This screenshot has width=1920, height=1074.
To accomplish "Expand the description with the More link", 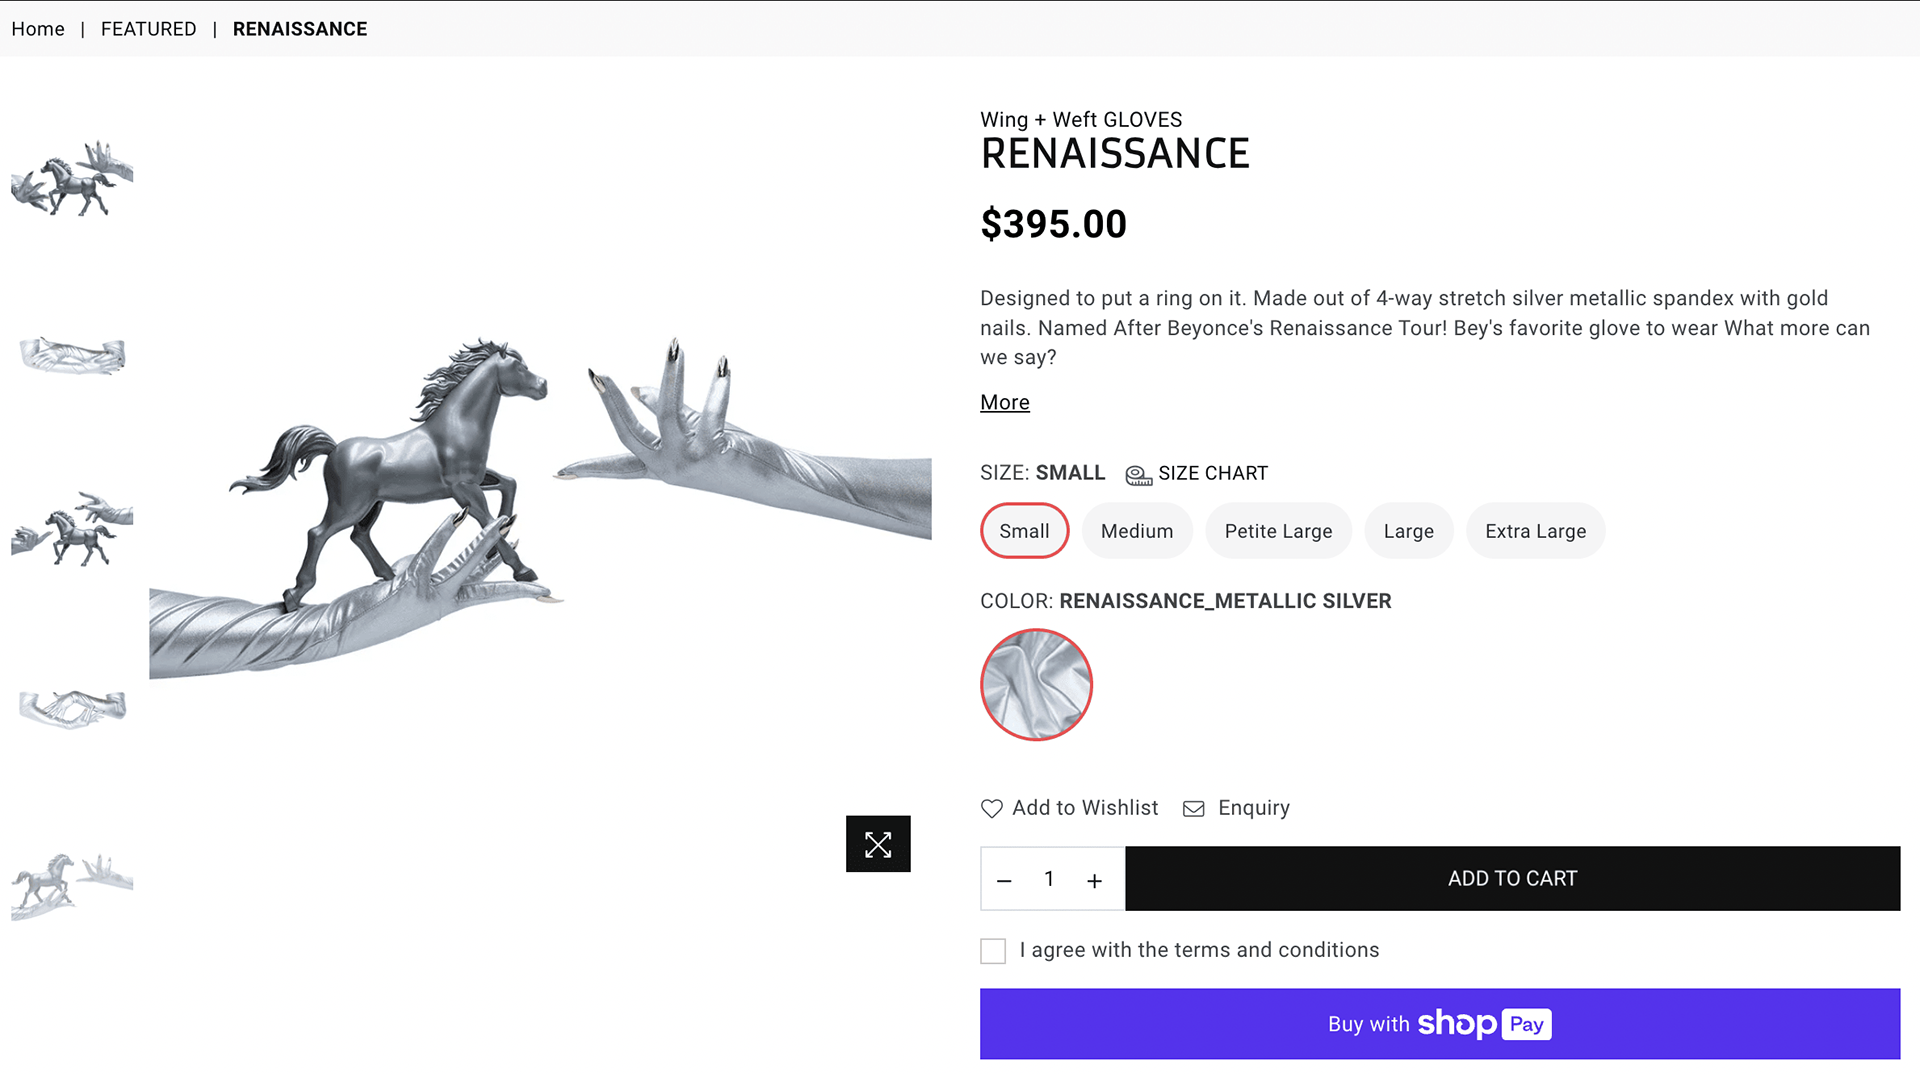I will tap(1004, 402).
